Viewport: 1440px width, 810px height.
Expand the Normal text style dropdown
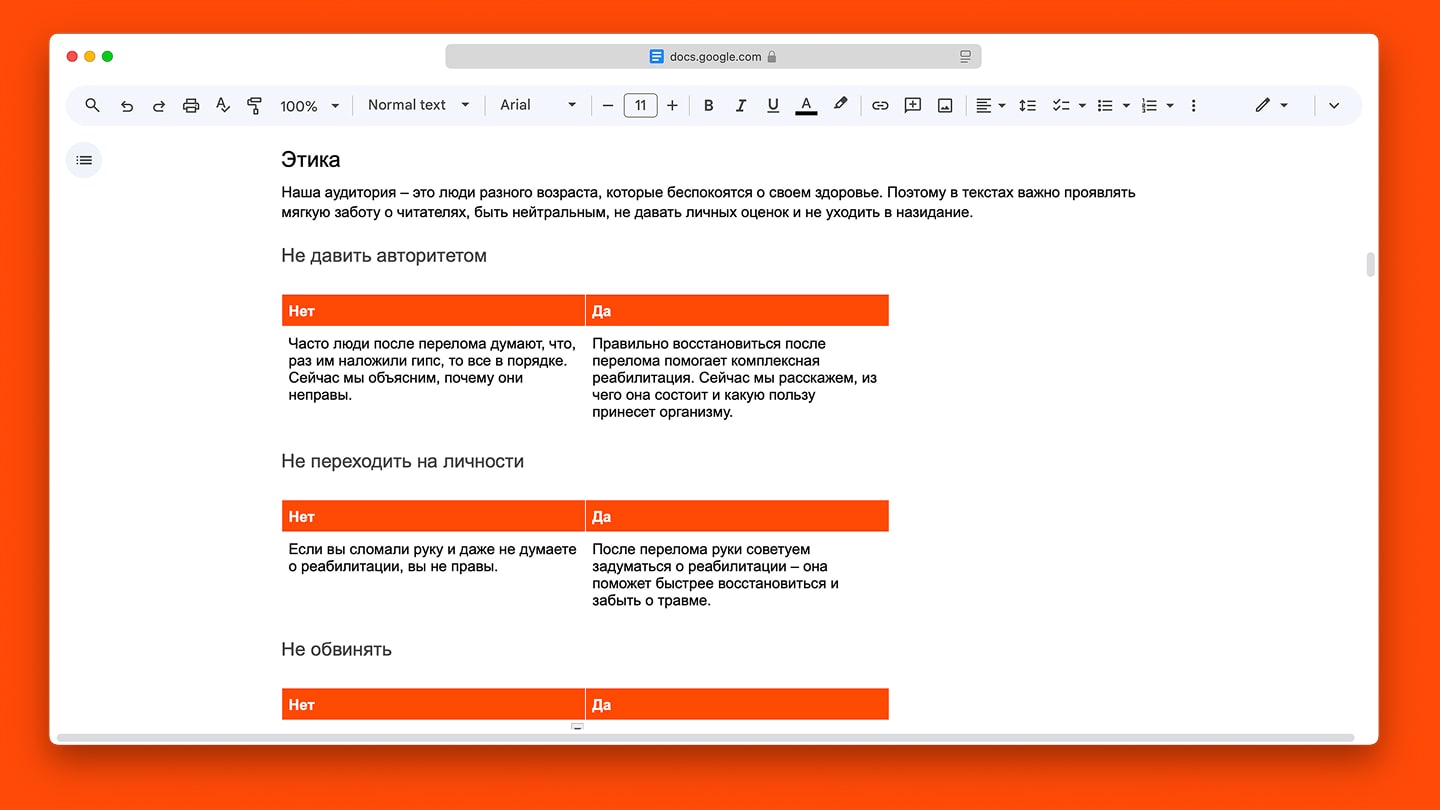pyautogui.click(x=418, y=105)
